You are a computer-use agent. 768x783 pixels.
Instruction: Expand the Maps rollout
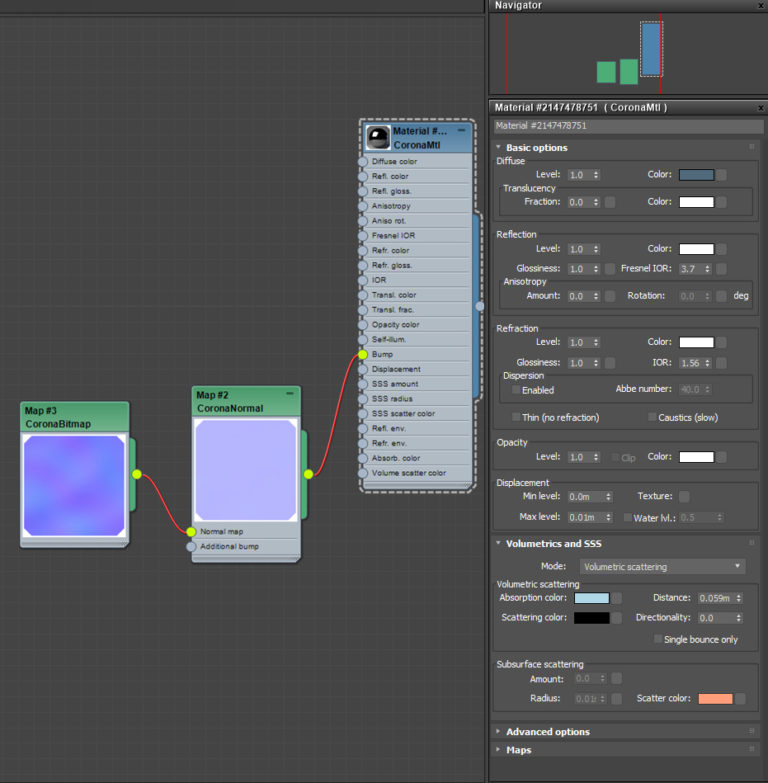tap(518, 750)
